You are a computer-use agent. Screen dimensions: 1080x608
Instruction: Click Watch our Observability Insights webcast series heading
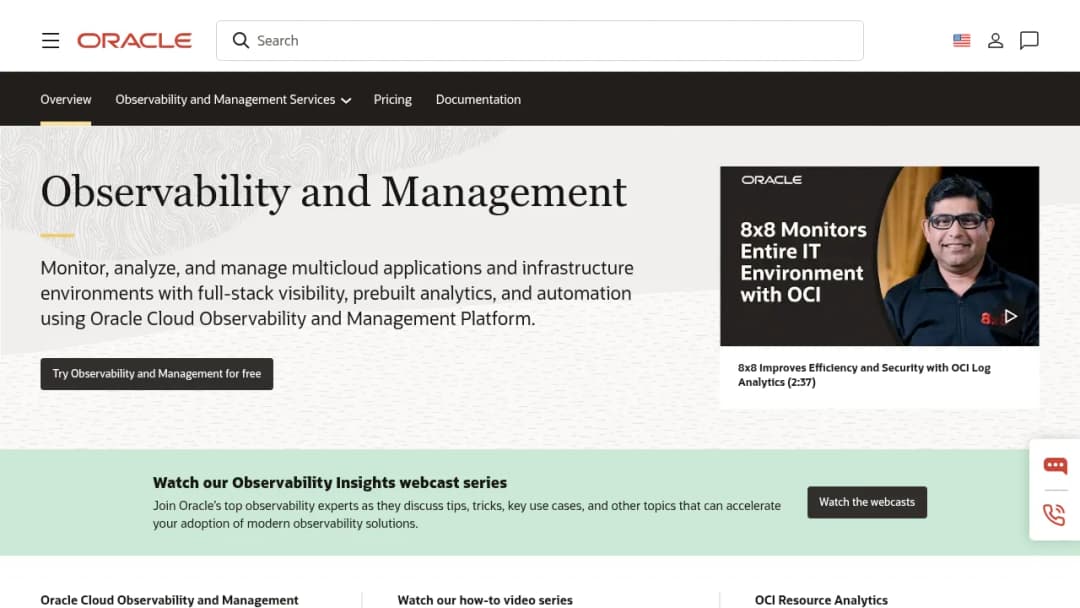point(330,483)
